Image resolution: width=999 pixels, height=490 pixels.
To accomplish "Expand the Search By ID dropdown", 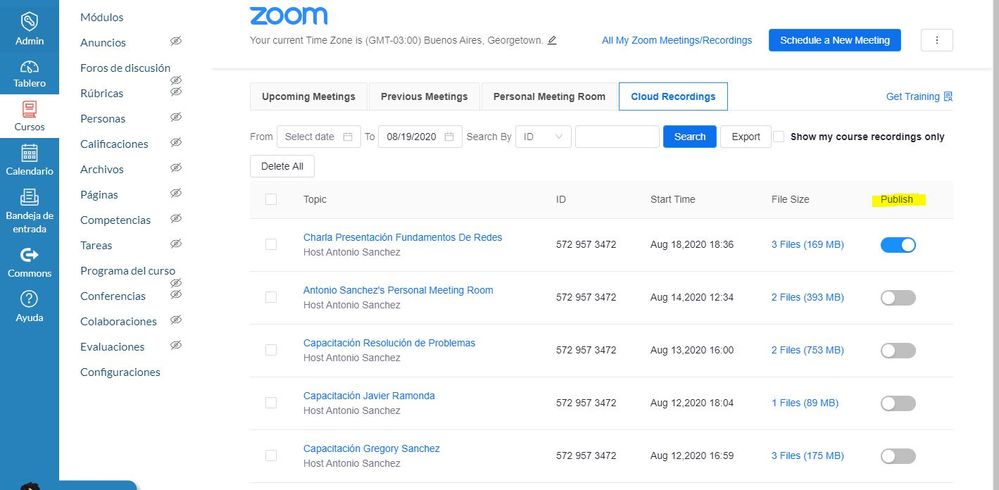I will [543, 137].
